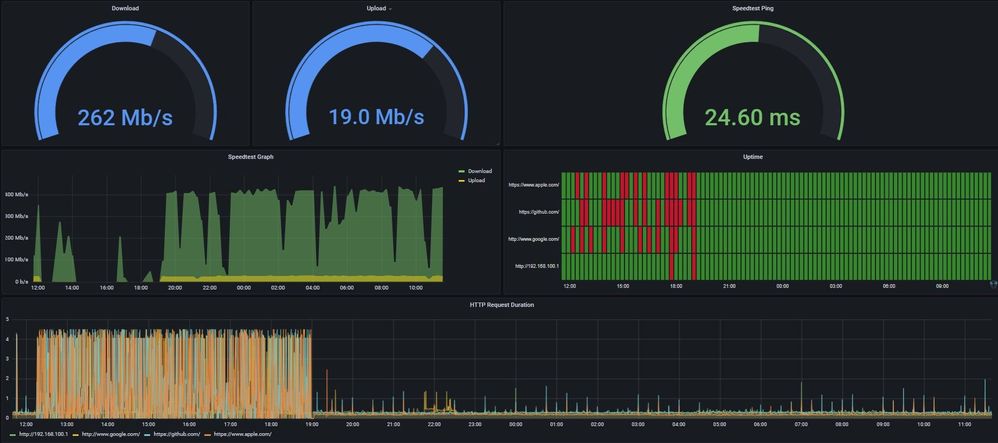
Task: Click the 262 Mb/s Download gauge value
Action: click(x=125, y=118)
